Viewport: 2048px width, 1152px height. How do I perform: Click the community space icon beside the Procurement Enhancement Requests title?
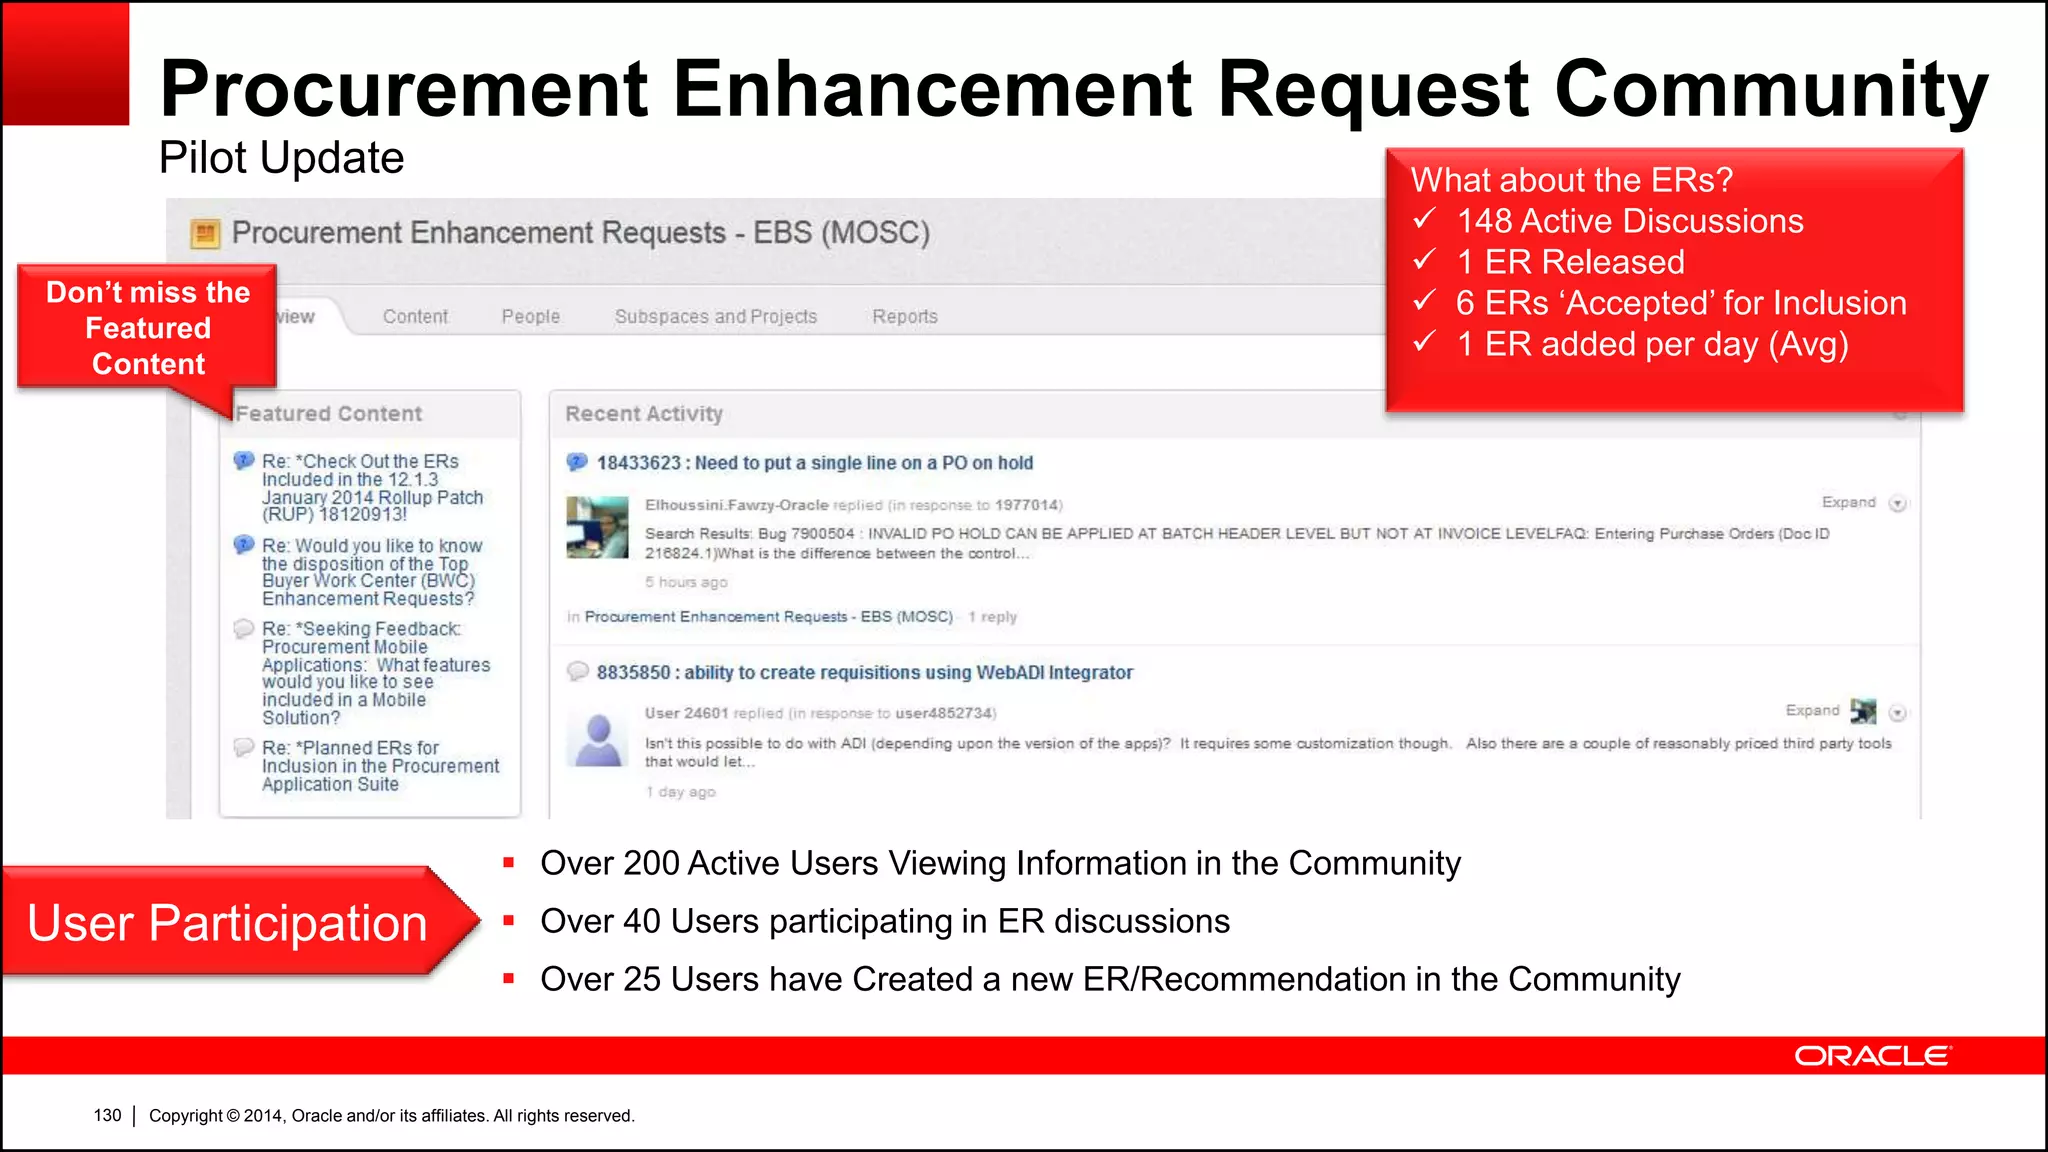205,234
